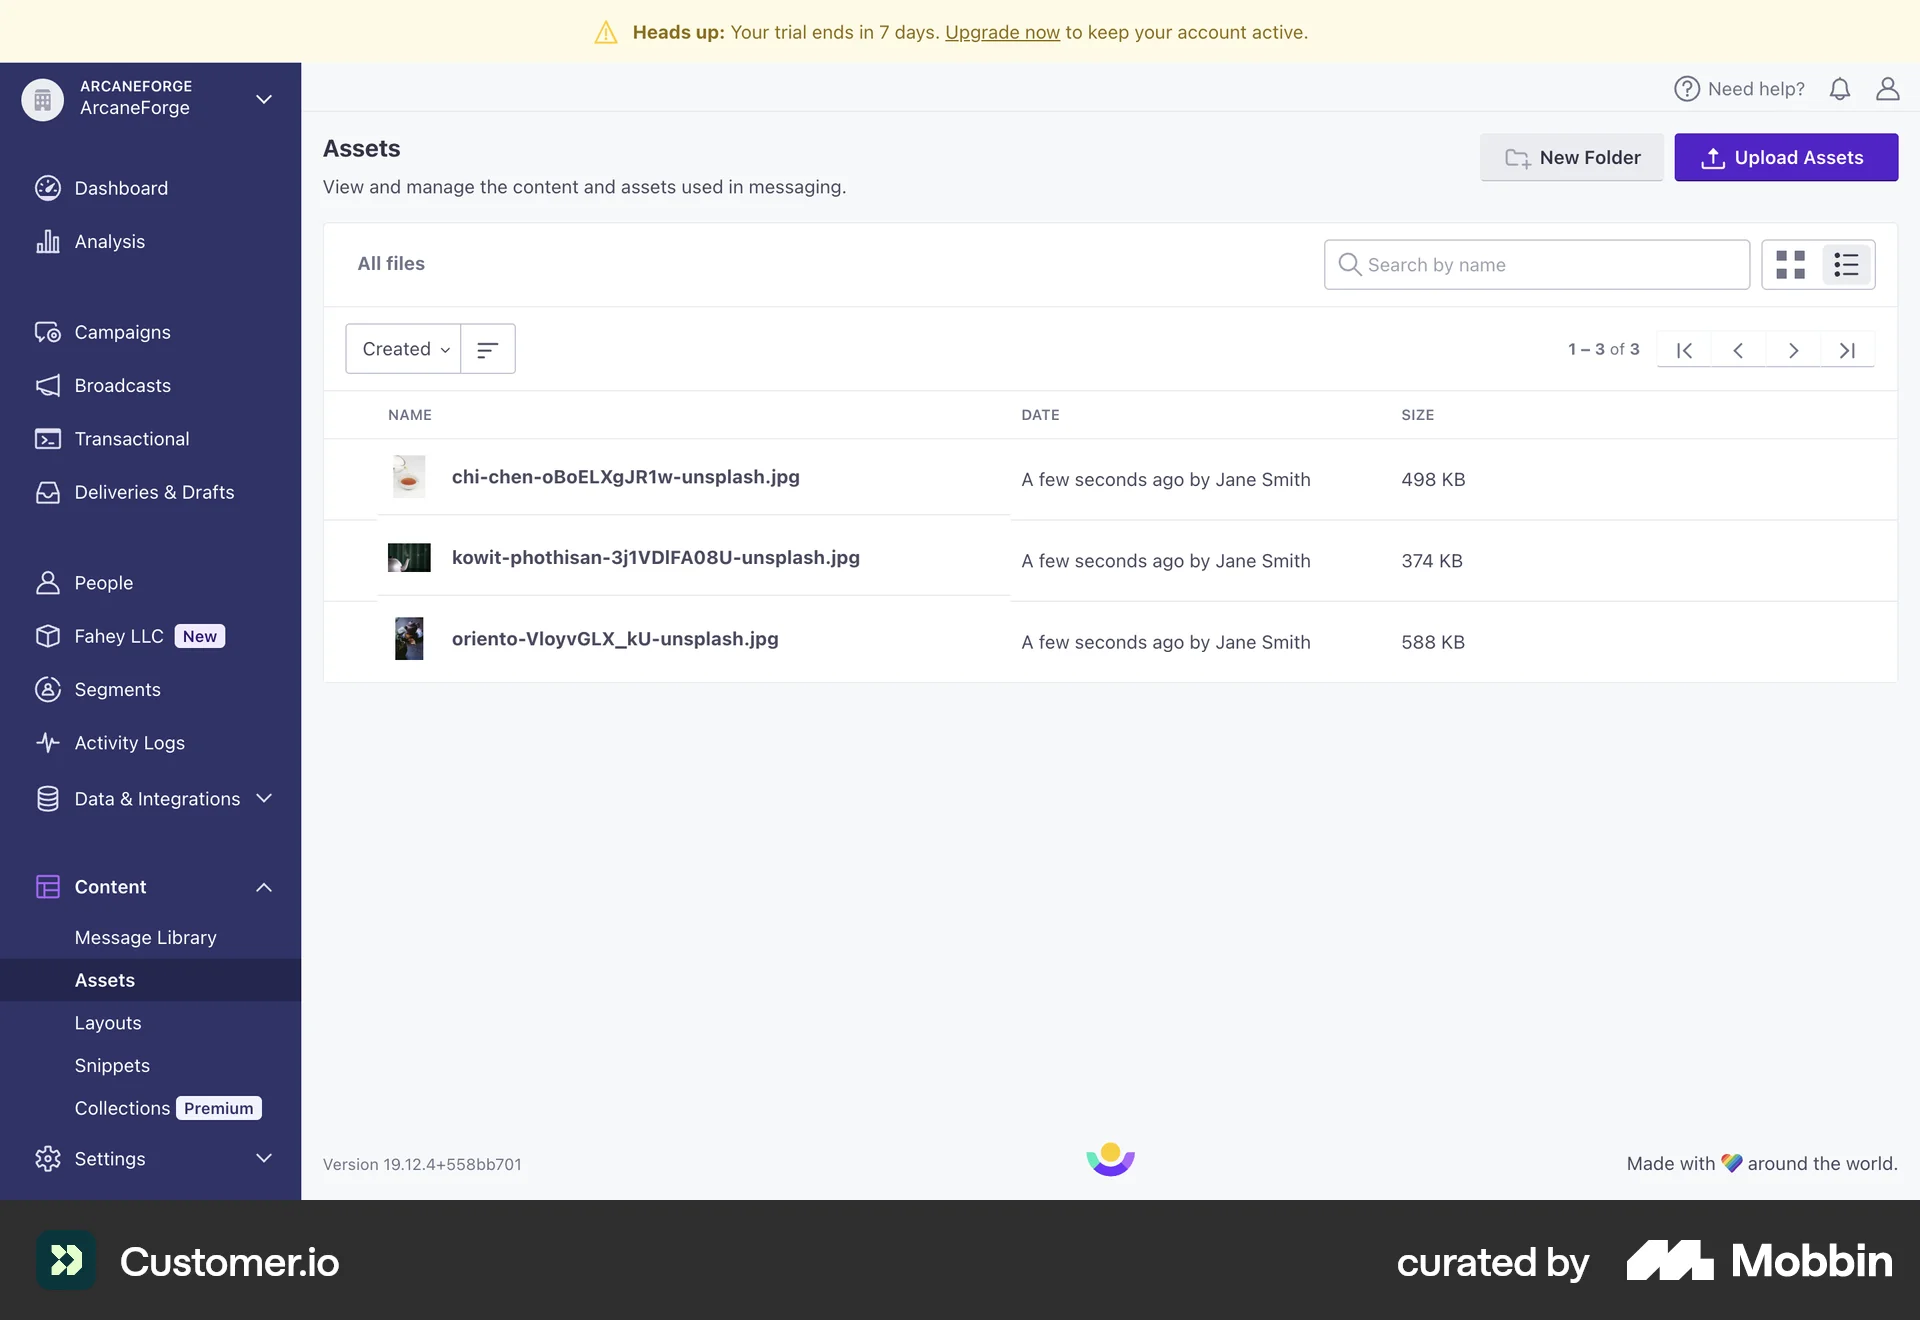Viewport: 1920px width, 1320px height.
Task: Switch assets to grid view
Action: [x=1792, y=264]
